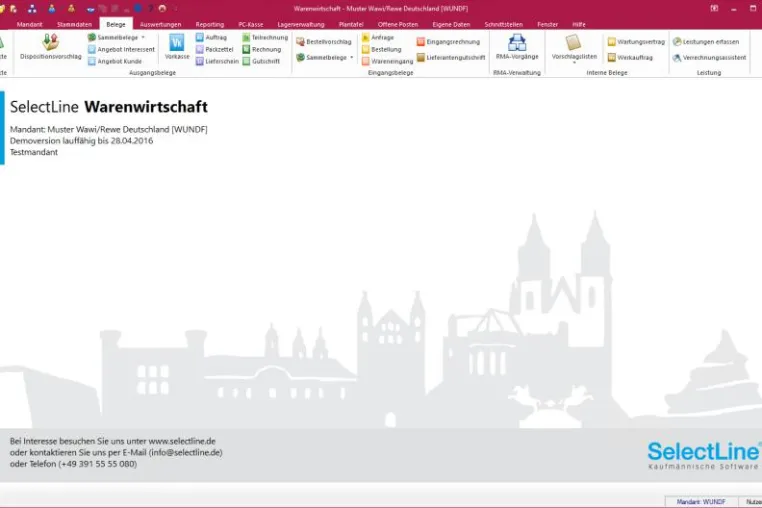Create an Auftrag document
Image resolution: width=762 pixels, height=508 pixels.
click(211, 37)
